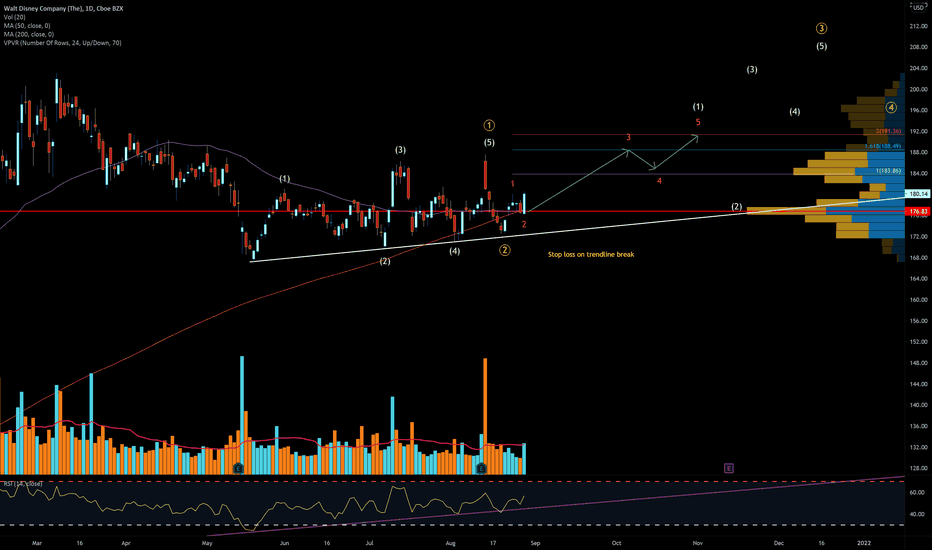
Task: Select the circled yellow 4 wave label
Action: 891,108
